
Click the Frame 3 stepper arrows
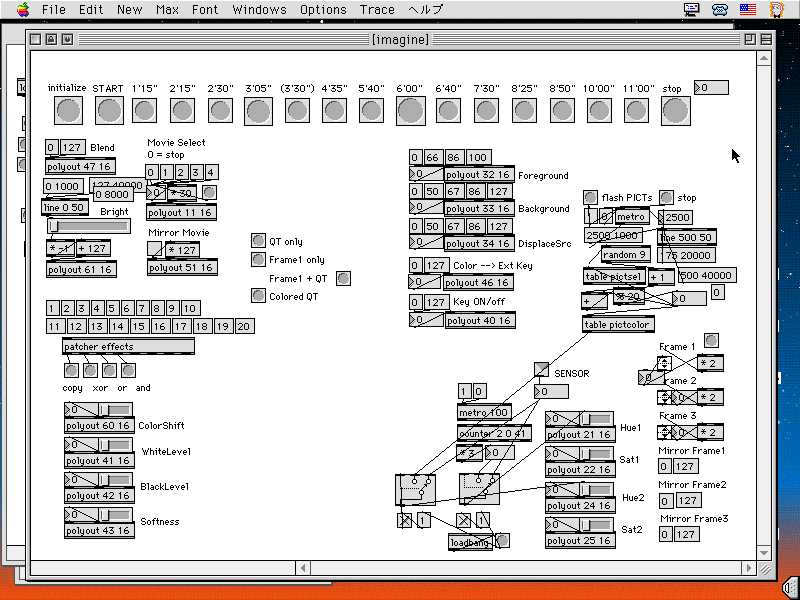[x=664, y=433]
